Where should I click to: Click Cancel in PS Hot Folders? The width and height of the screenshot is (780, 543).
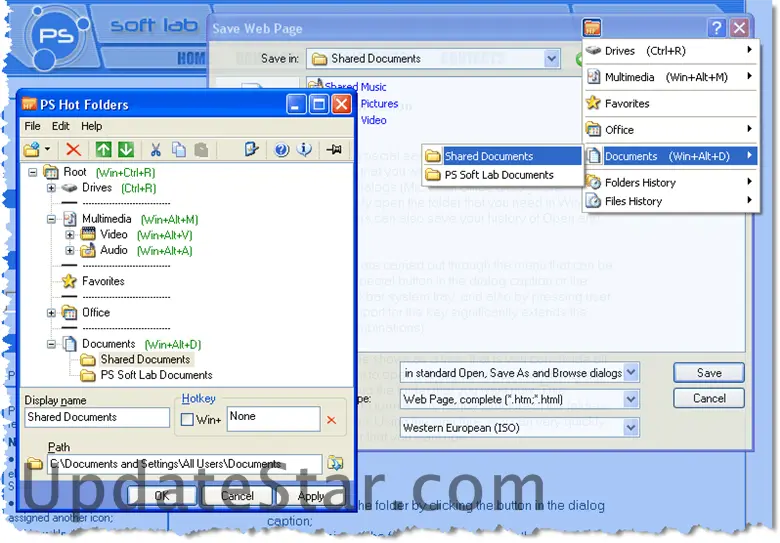(237, 496)
